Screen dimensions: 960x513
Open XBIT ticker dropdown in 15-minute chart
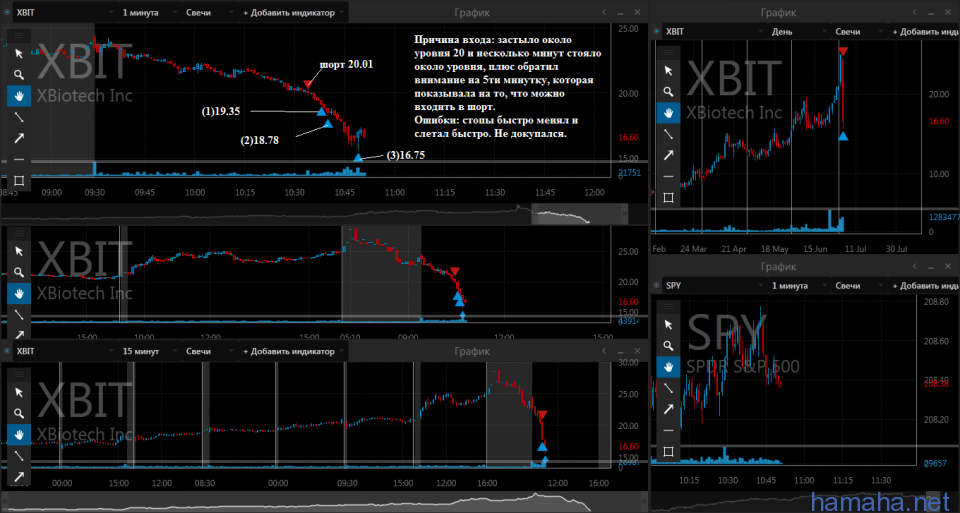click(64, 351)
